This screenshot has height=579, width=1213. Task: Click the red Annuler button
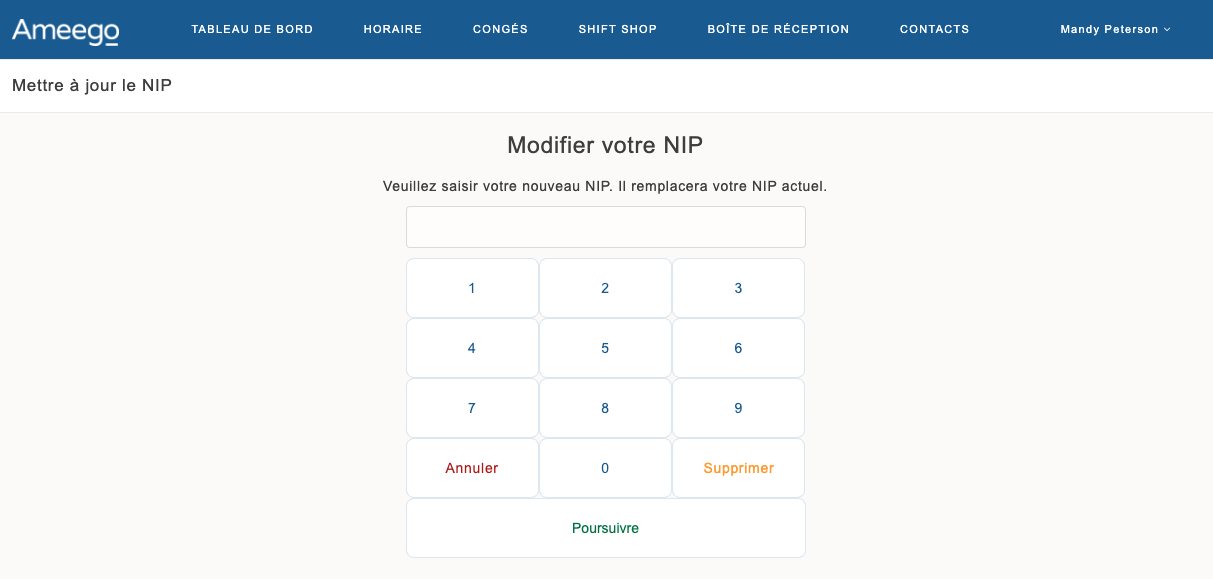pyautogui.click(x=472, y=468)
